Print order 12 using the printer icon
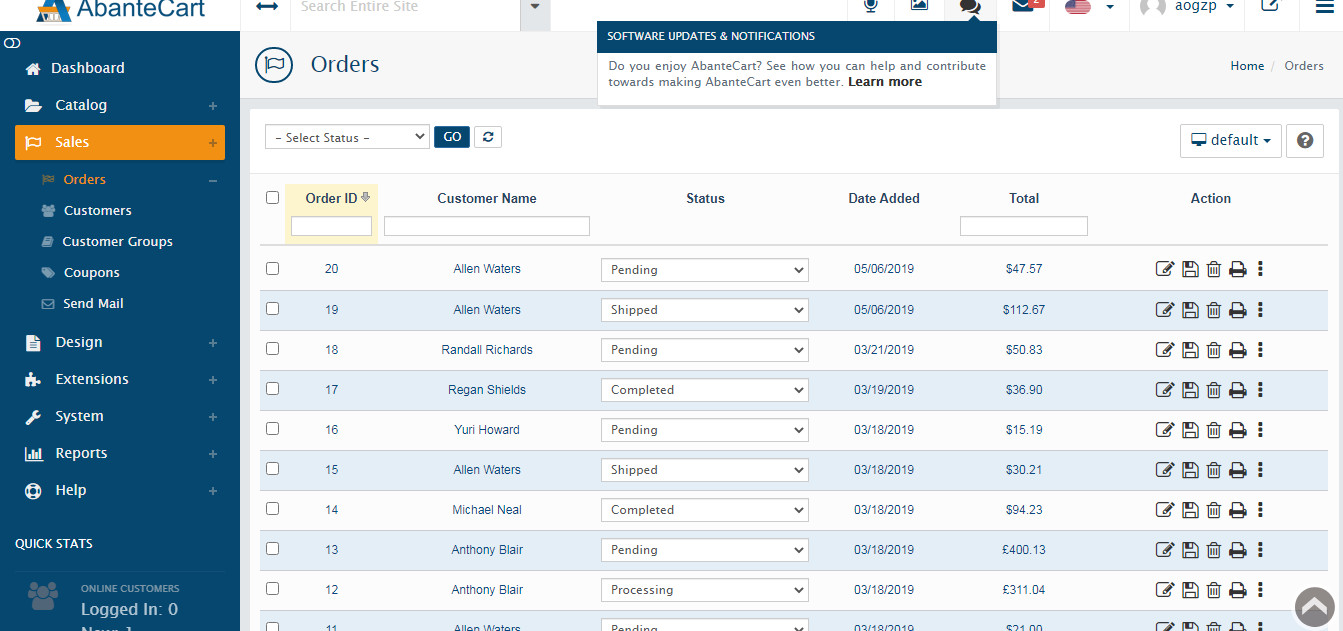Image resolution: width=1343 pixels, height=631 pixels. coord(1238,590)
